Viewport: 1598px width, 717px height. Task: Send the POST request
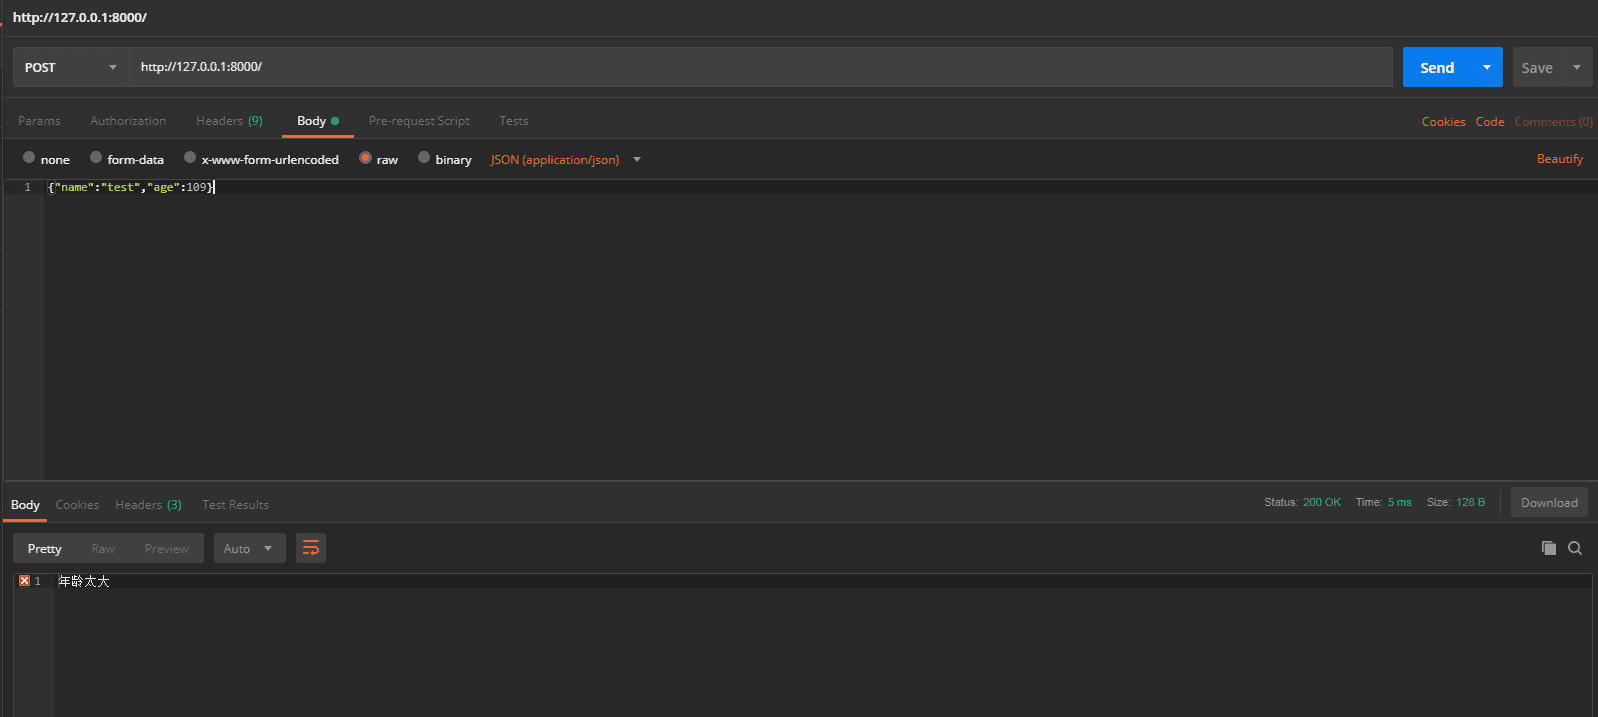1437,67
